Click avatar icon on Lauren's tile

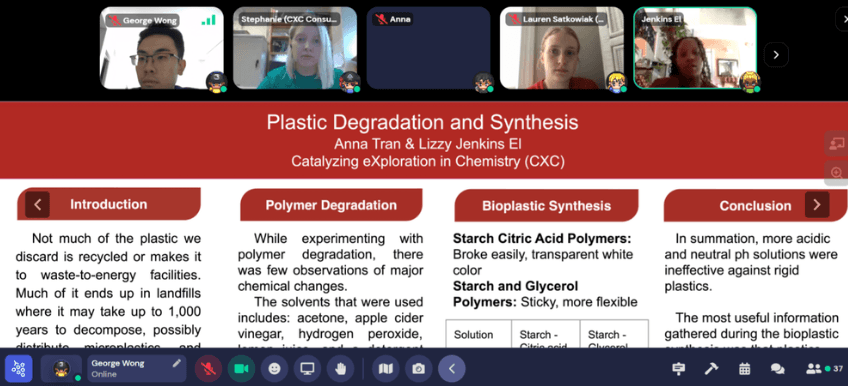coord(616,82)
